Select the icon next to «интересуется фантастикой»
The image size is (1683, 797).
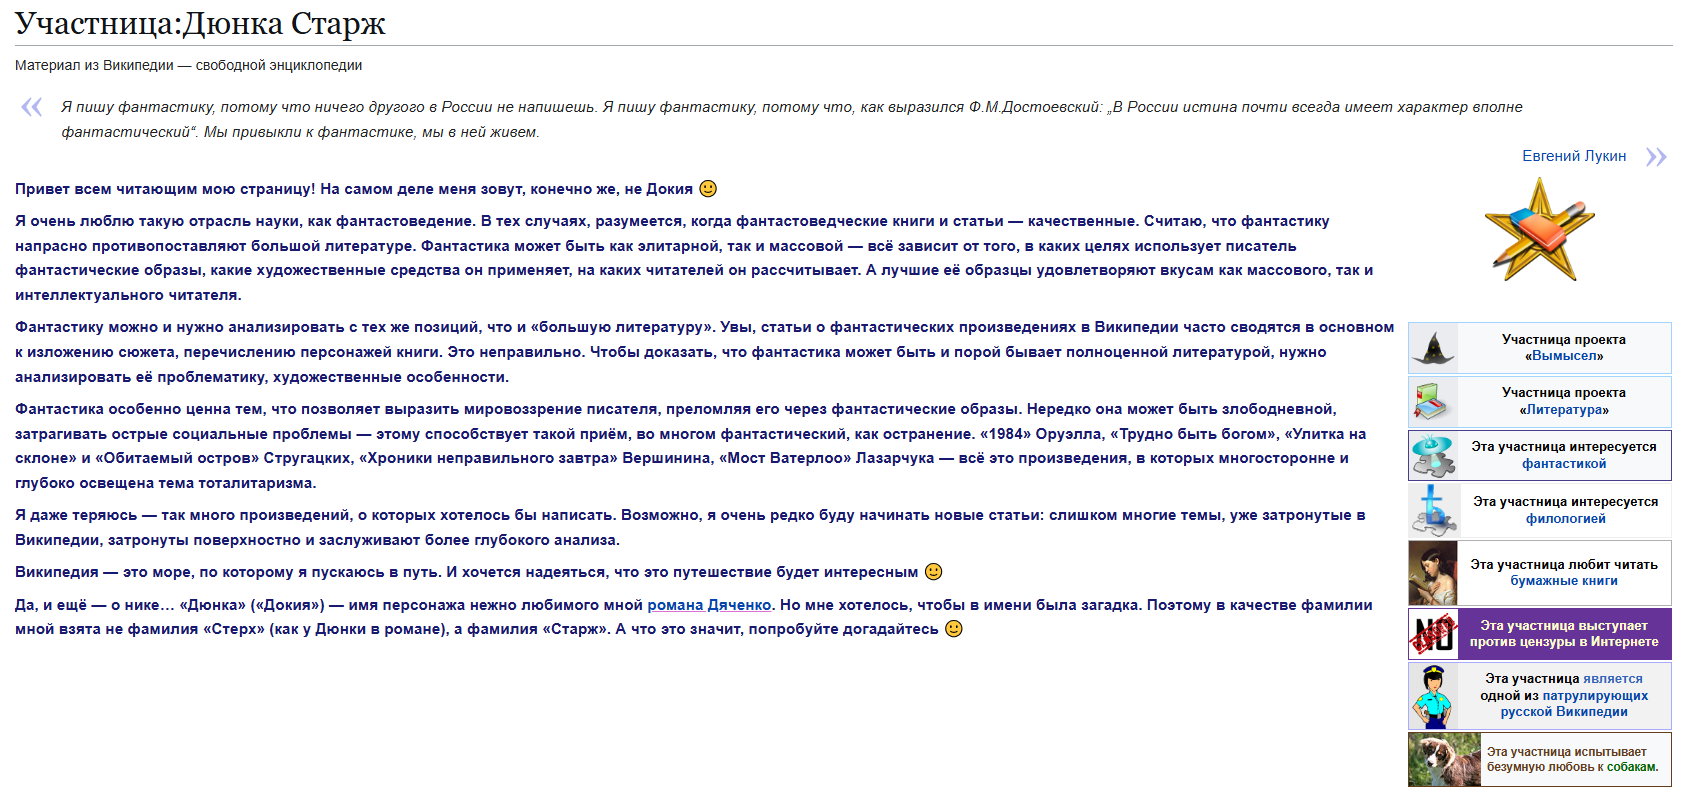(1433, 455)
